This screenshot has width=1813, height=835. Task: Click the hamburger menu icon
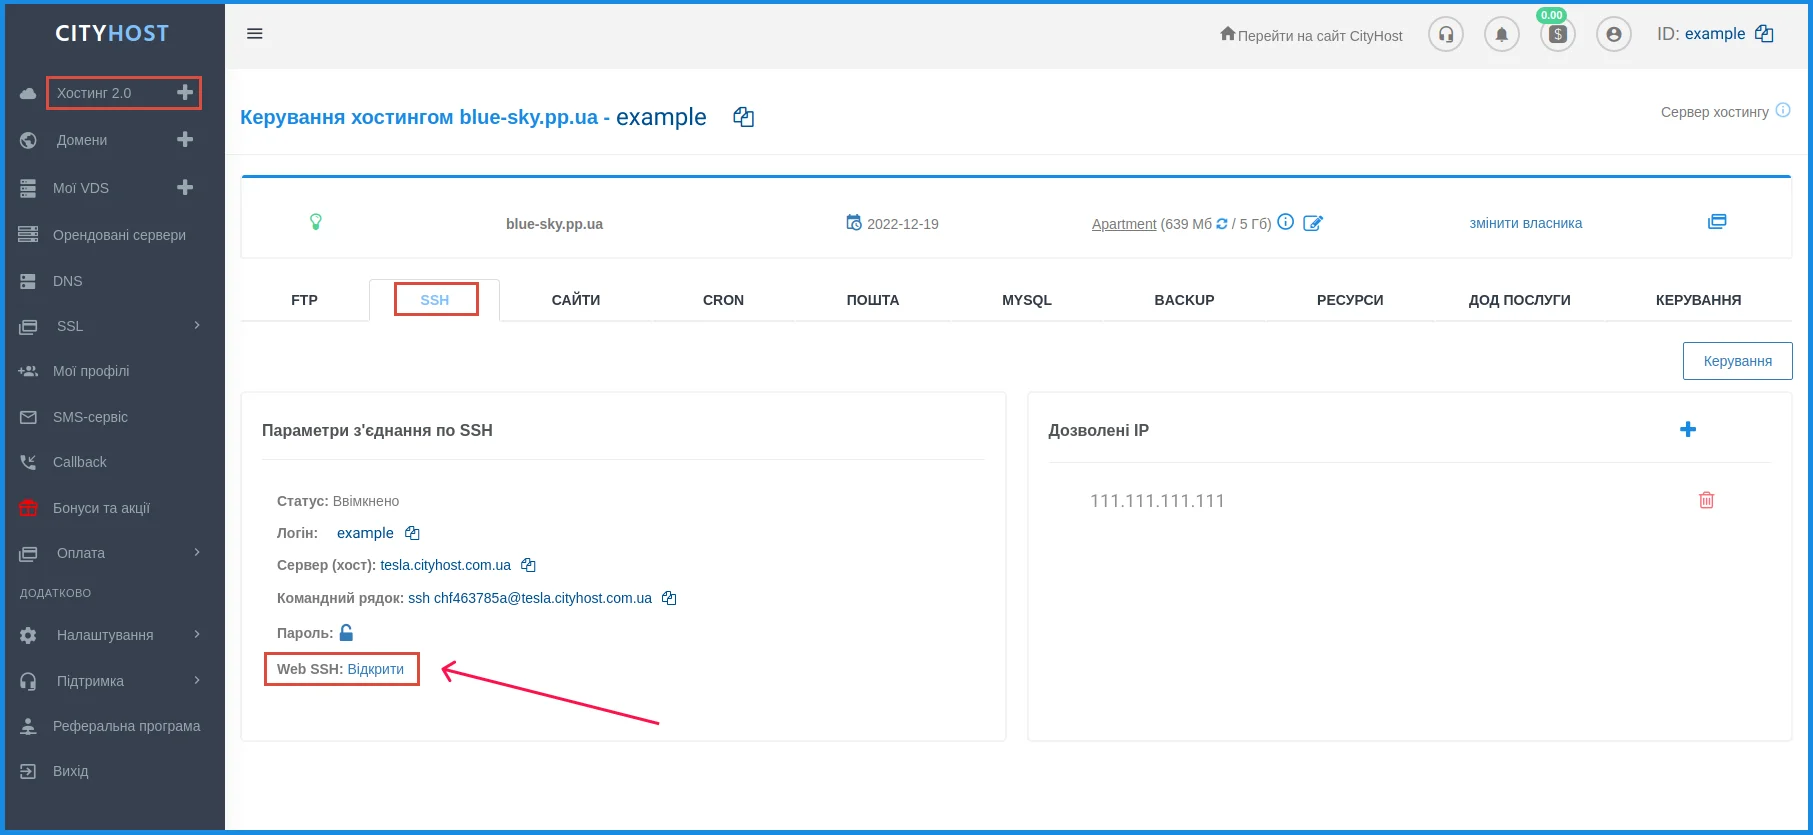pos(255,34)
